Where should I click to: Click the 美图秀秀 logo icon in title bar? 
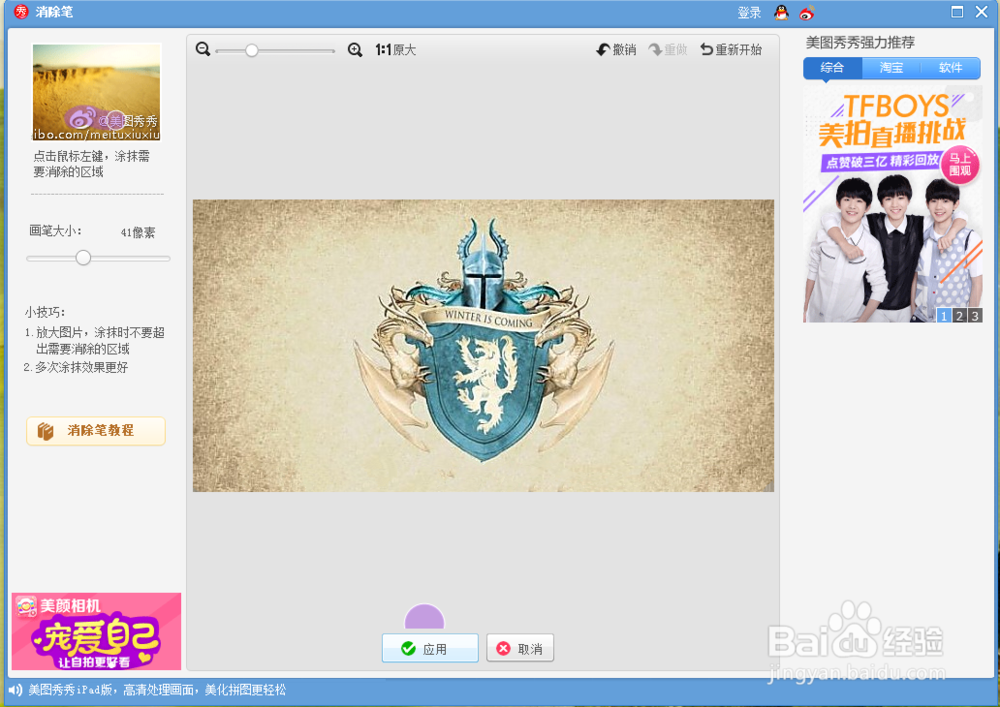(x=20, y=11)
